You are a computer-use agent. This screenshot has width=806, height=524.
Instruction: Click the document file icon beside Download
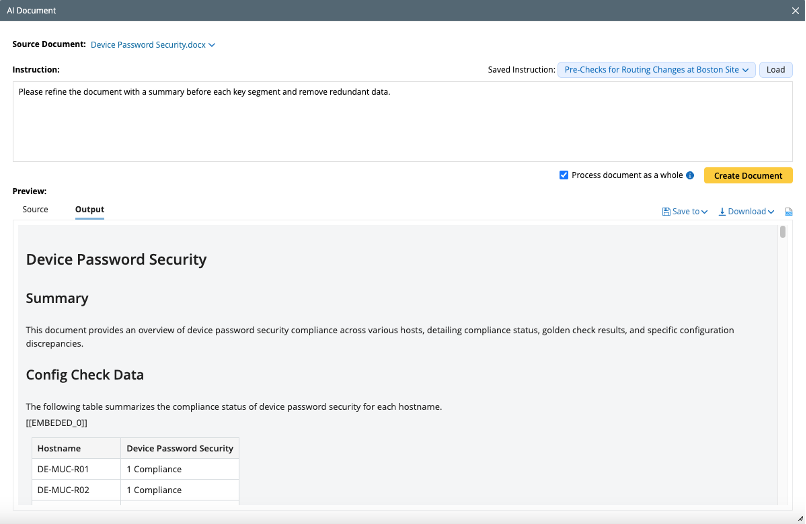(x=789, y=211)
